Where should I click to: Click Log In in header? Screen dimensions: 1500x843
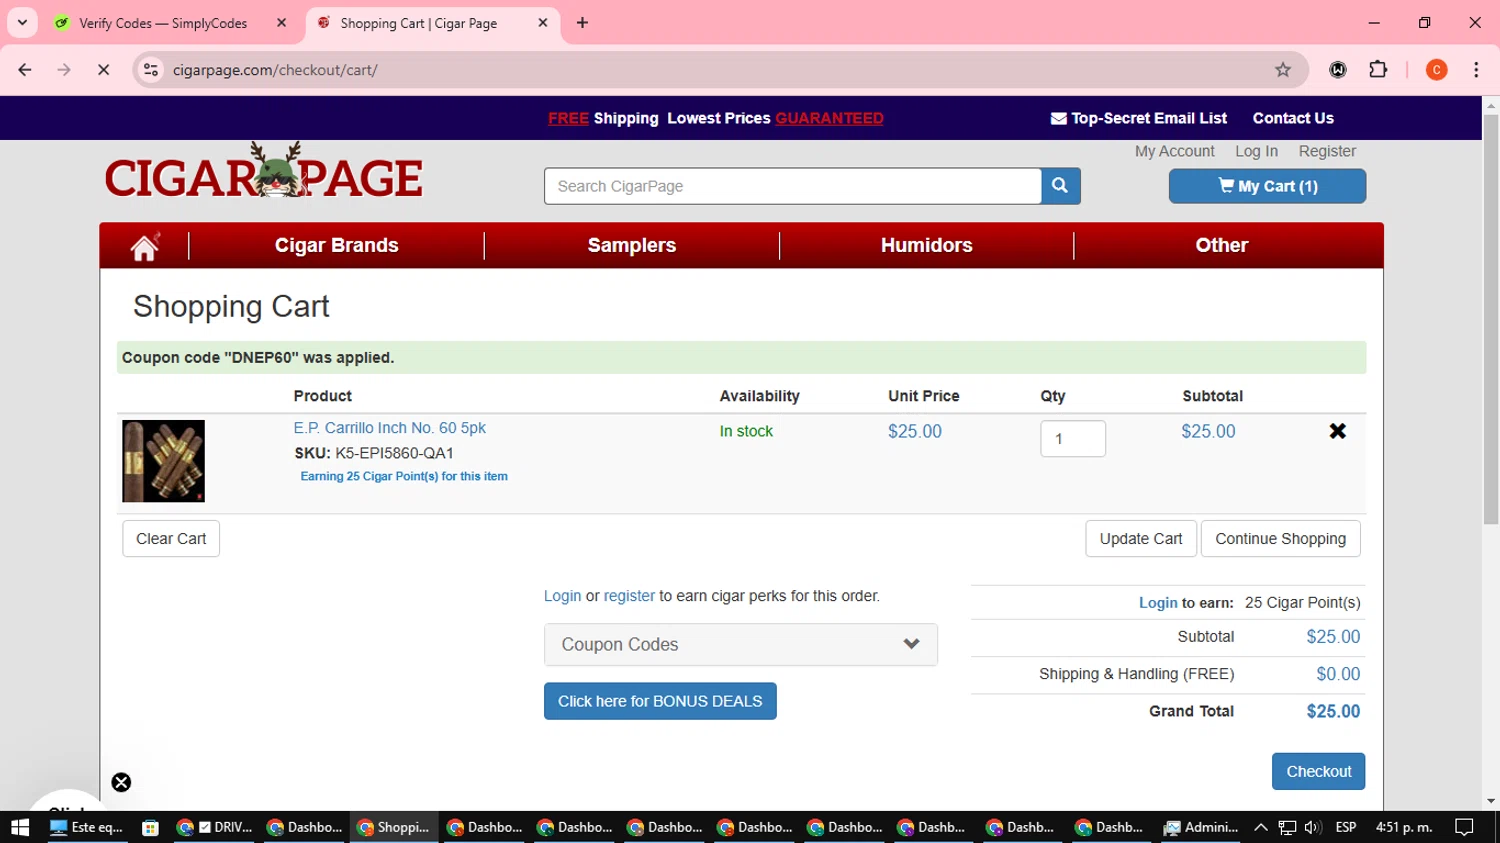pyautogui.click(x=1256, y=151)
